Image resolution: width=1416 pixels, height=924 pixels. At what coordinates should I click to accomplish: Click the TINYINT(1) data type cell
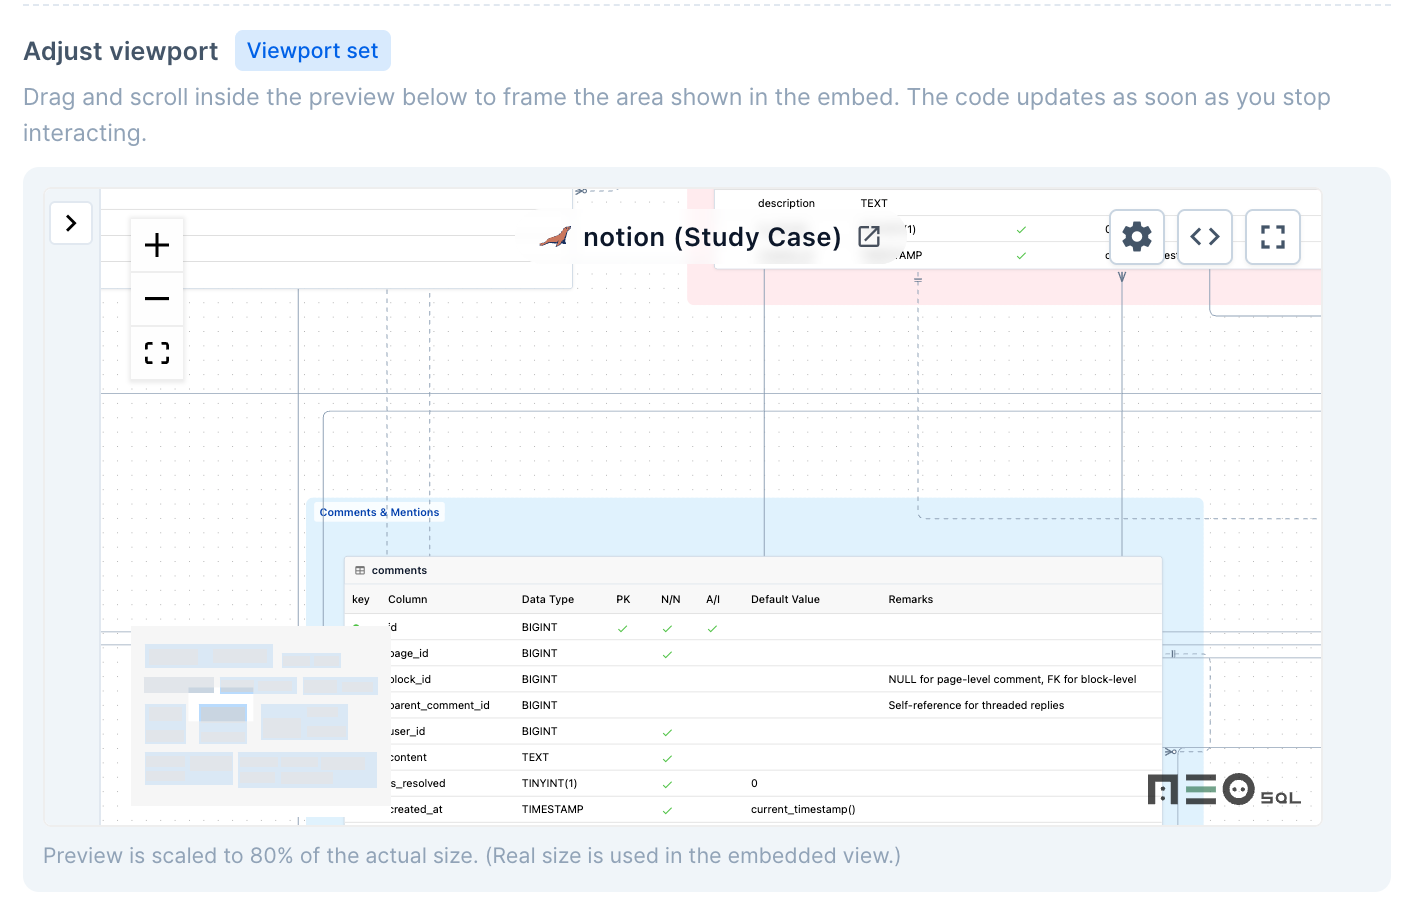point(549,783)
